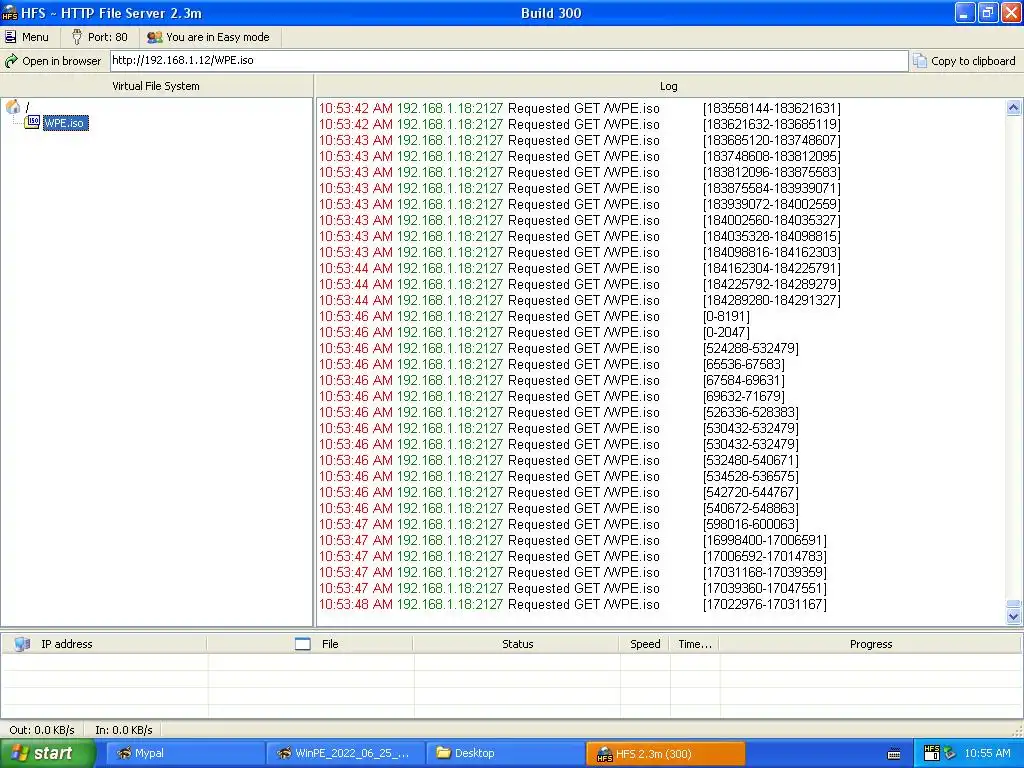Switch to WinPE_2022_06_25 taskbar window
The width and height of the screenshot is (1024, 768).
[x=345, y=753]
